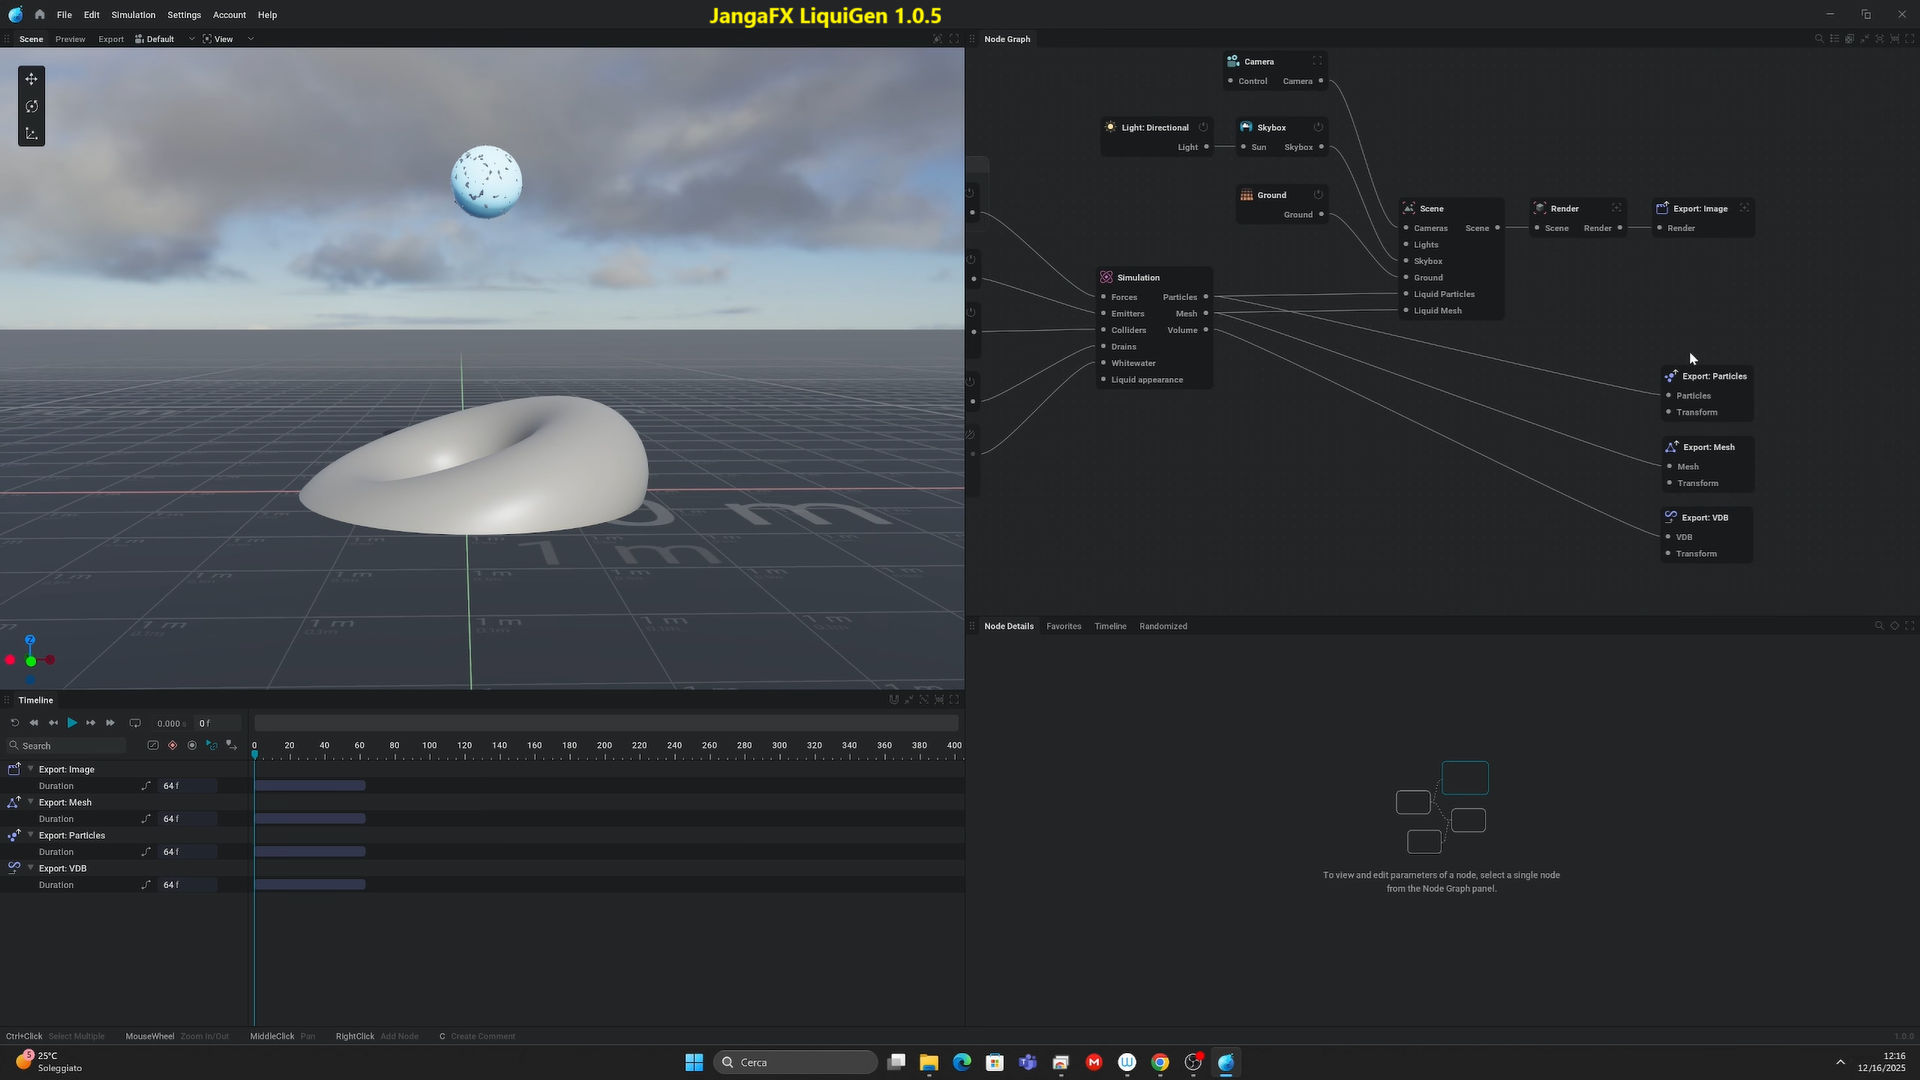Enable loop playback in the timeline
The image size is (1920, 1080).
(135, 722)
